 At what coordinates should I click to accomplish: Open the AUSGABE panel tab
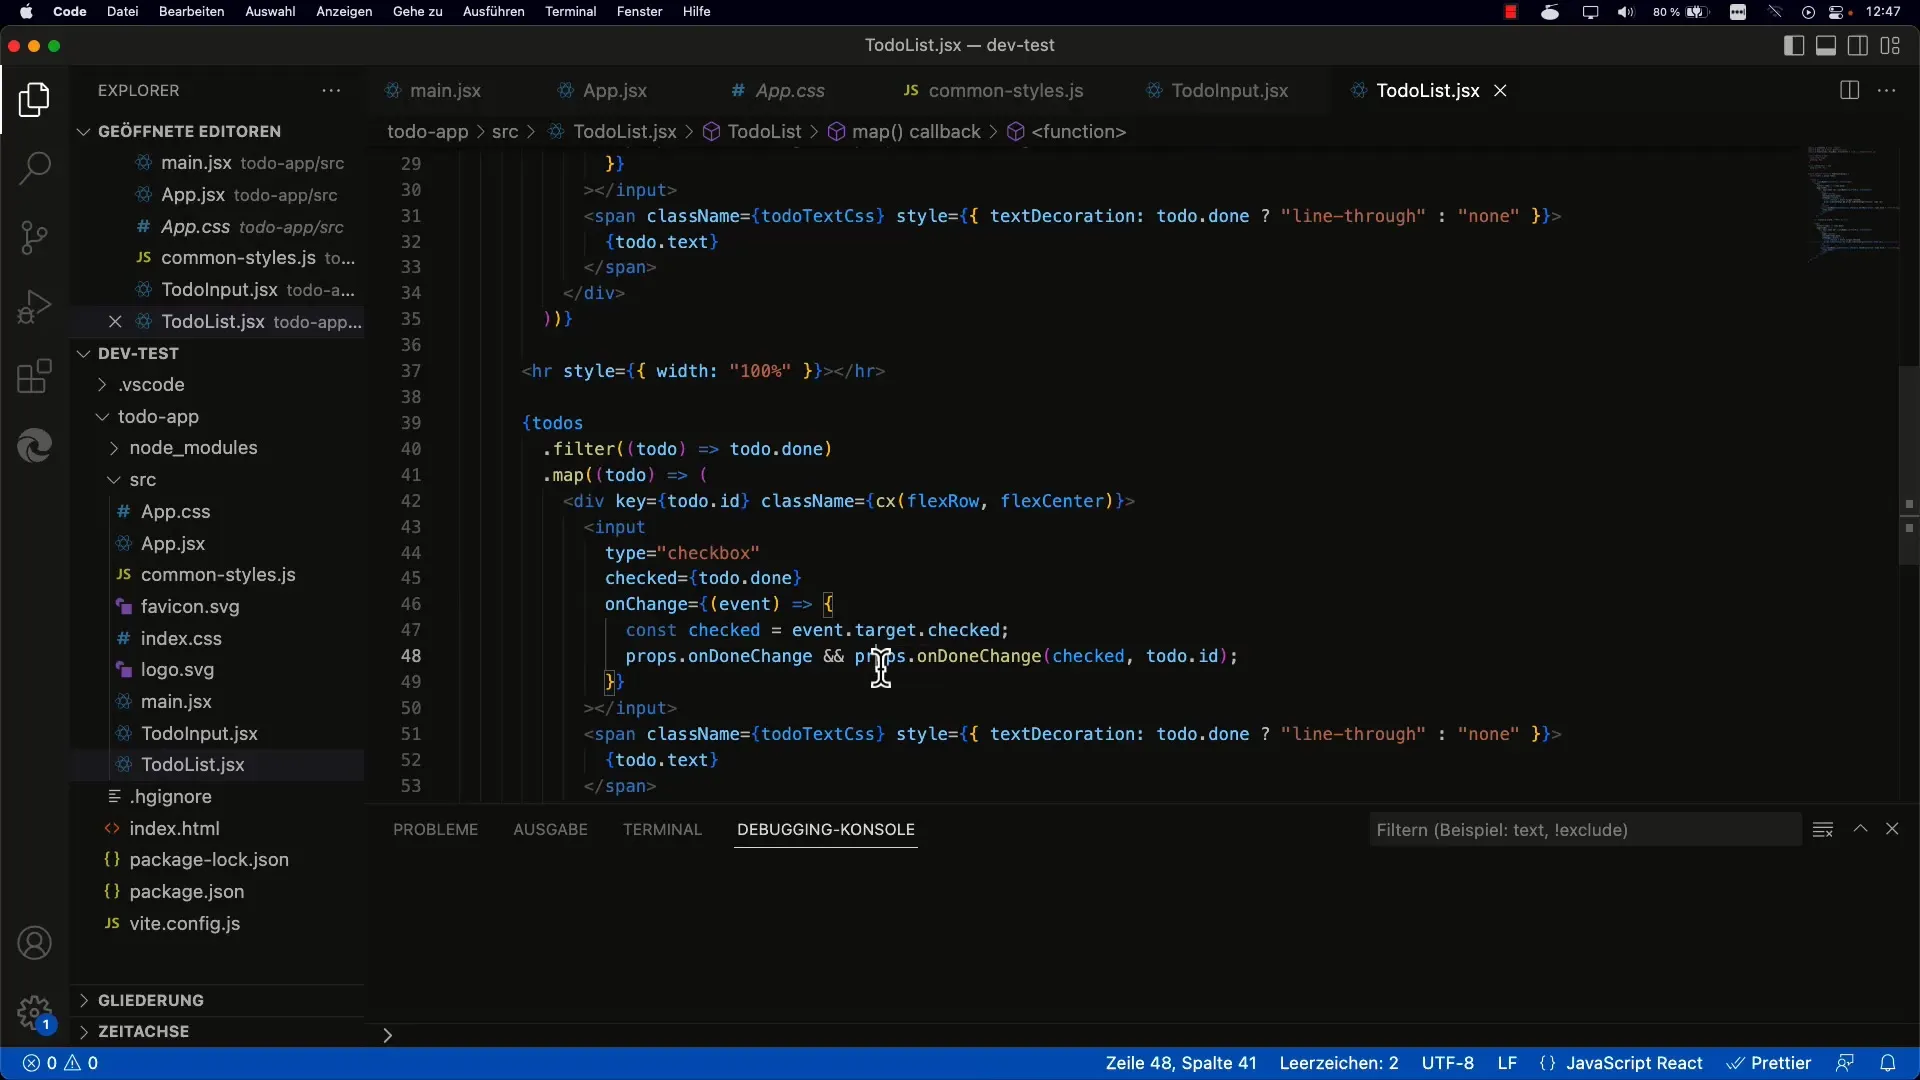[550, 829]
